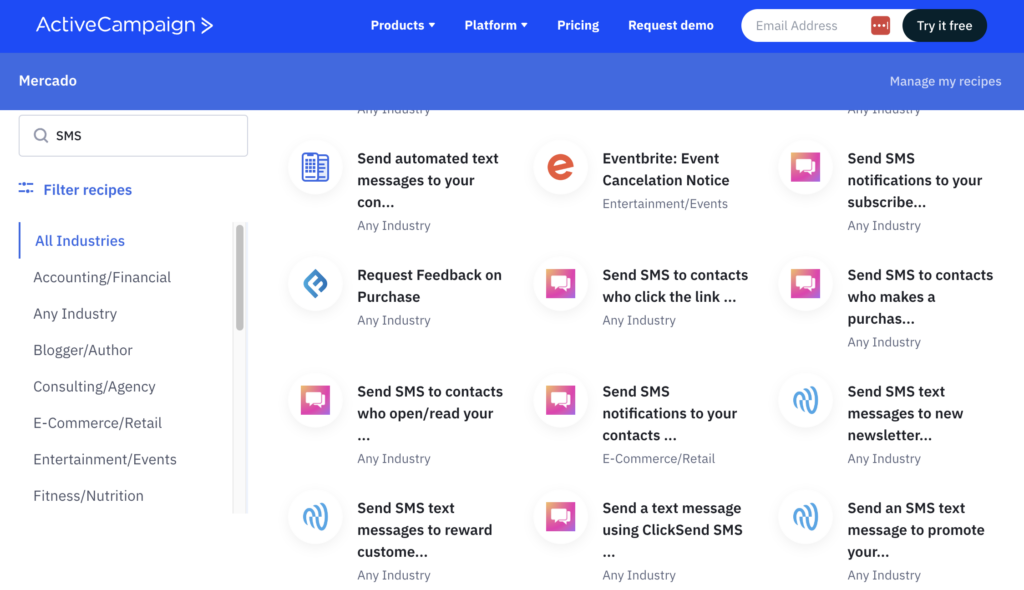Open the Platform dropdown menu

pos(496,25)
